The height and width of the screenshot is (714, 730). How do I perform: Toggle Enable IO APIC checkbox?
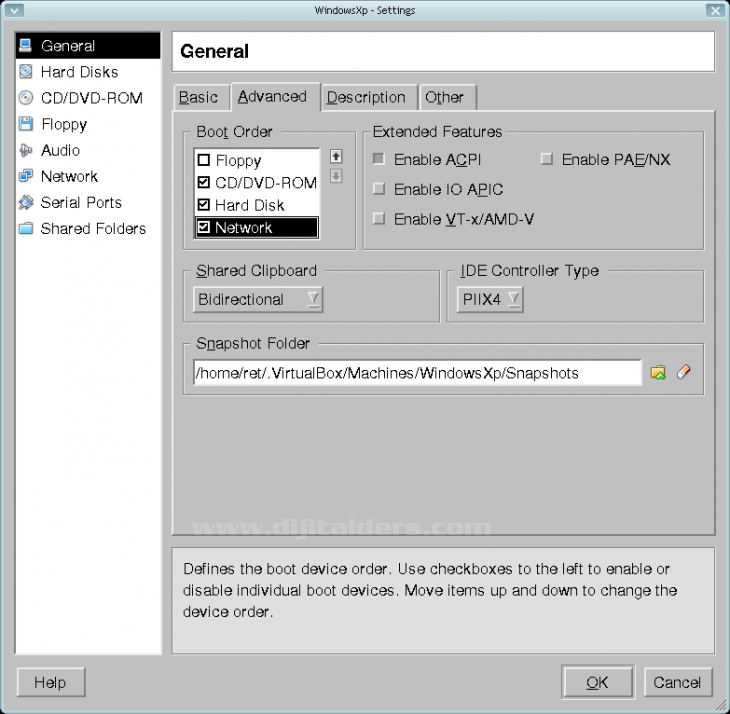[379, 189]
